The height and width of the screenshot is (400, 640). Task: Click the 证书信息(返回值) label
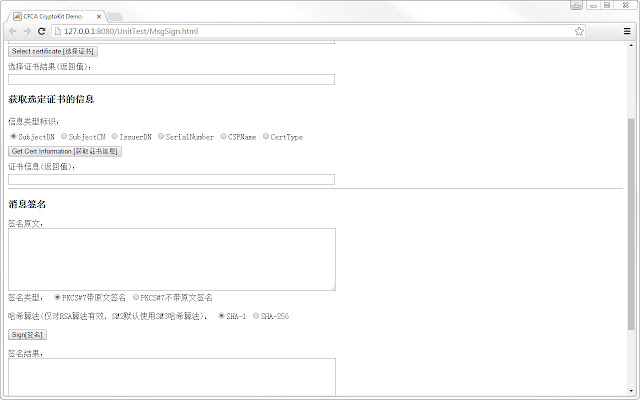(x=42, y=167)
